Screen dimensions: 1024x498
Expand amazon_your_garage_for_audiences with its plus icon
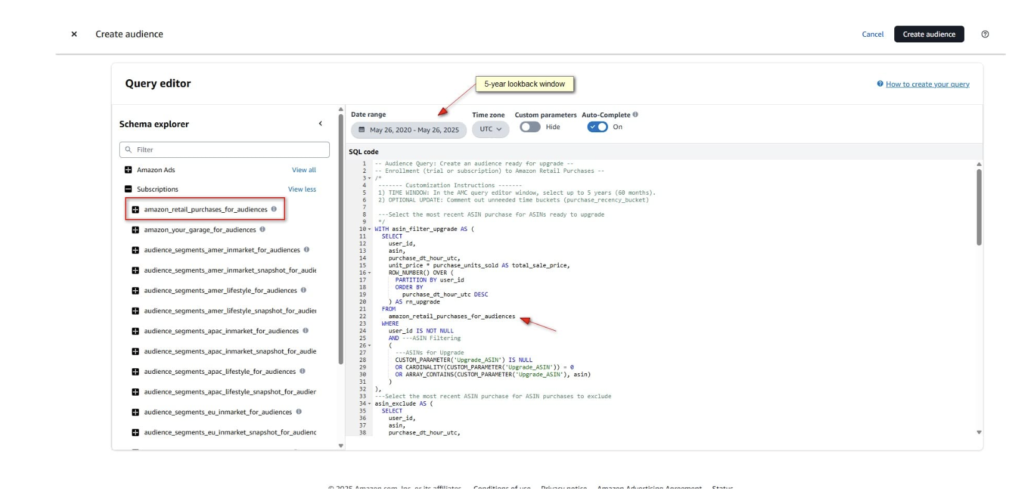point(135,230)
